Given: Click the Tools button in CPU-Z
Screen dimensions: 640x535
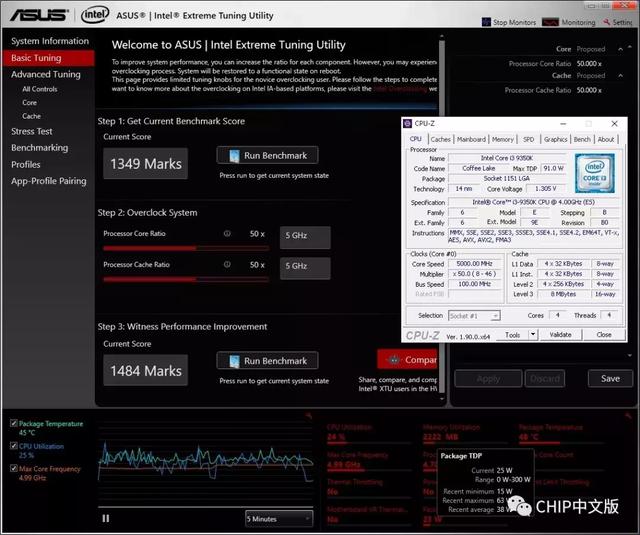Looking at the screenshot, I should (512, 335).
